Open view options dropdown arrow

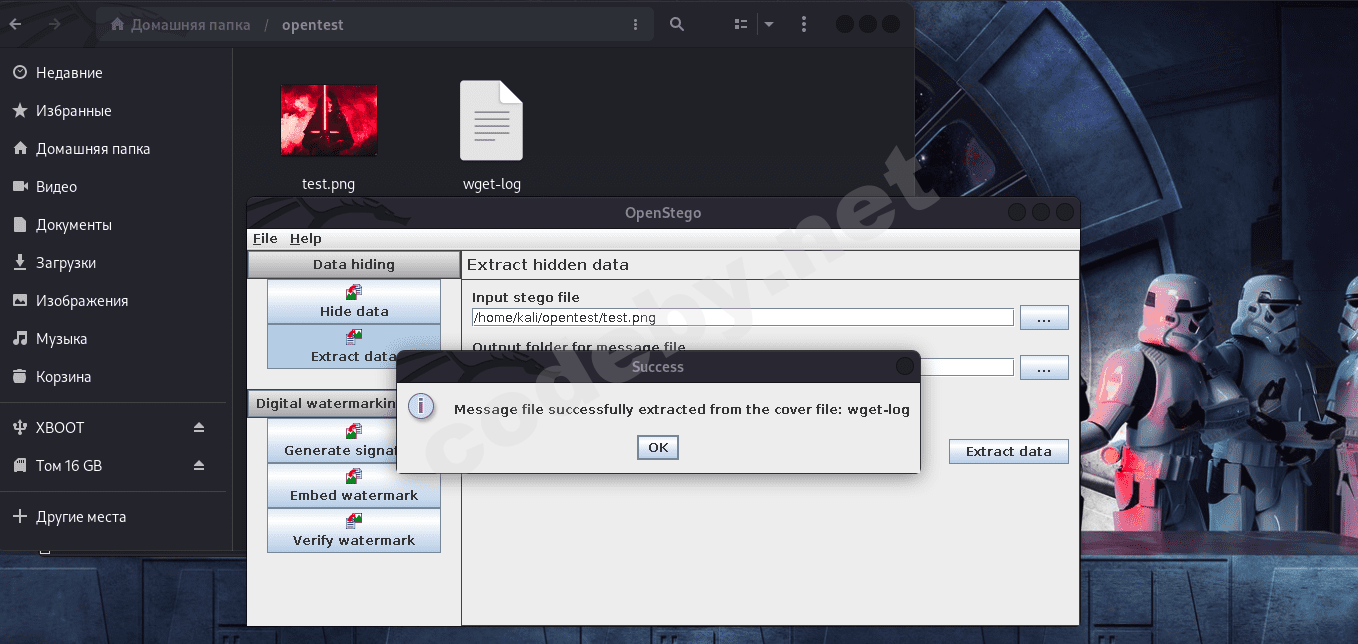pos(768,24)
